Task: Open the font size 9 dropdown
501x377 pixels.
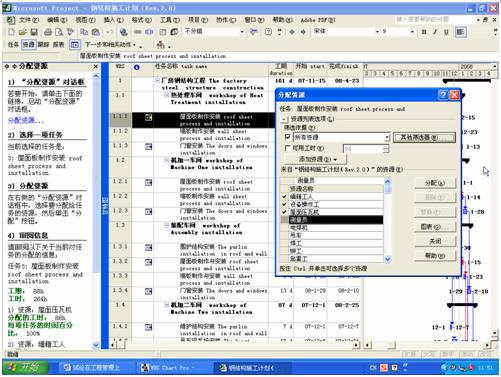Action: coord(412,32)
